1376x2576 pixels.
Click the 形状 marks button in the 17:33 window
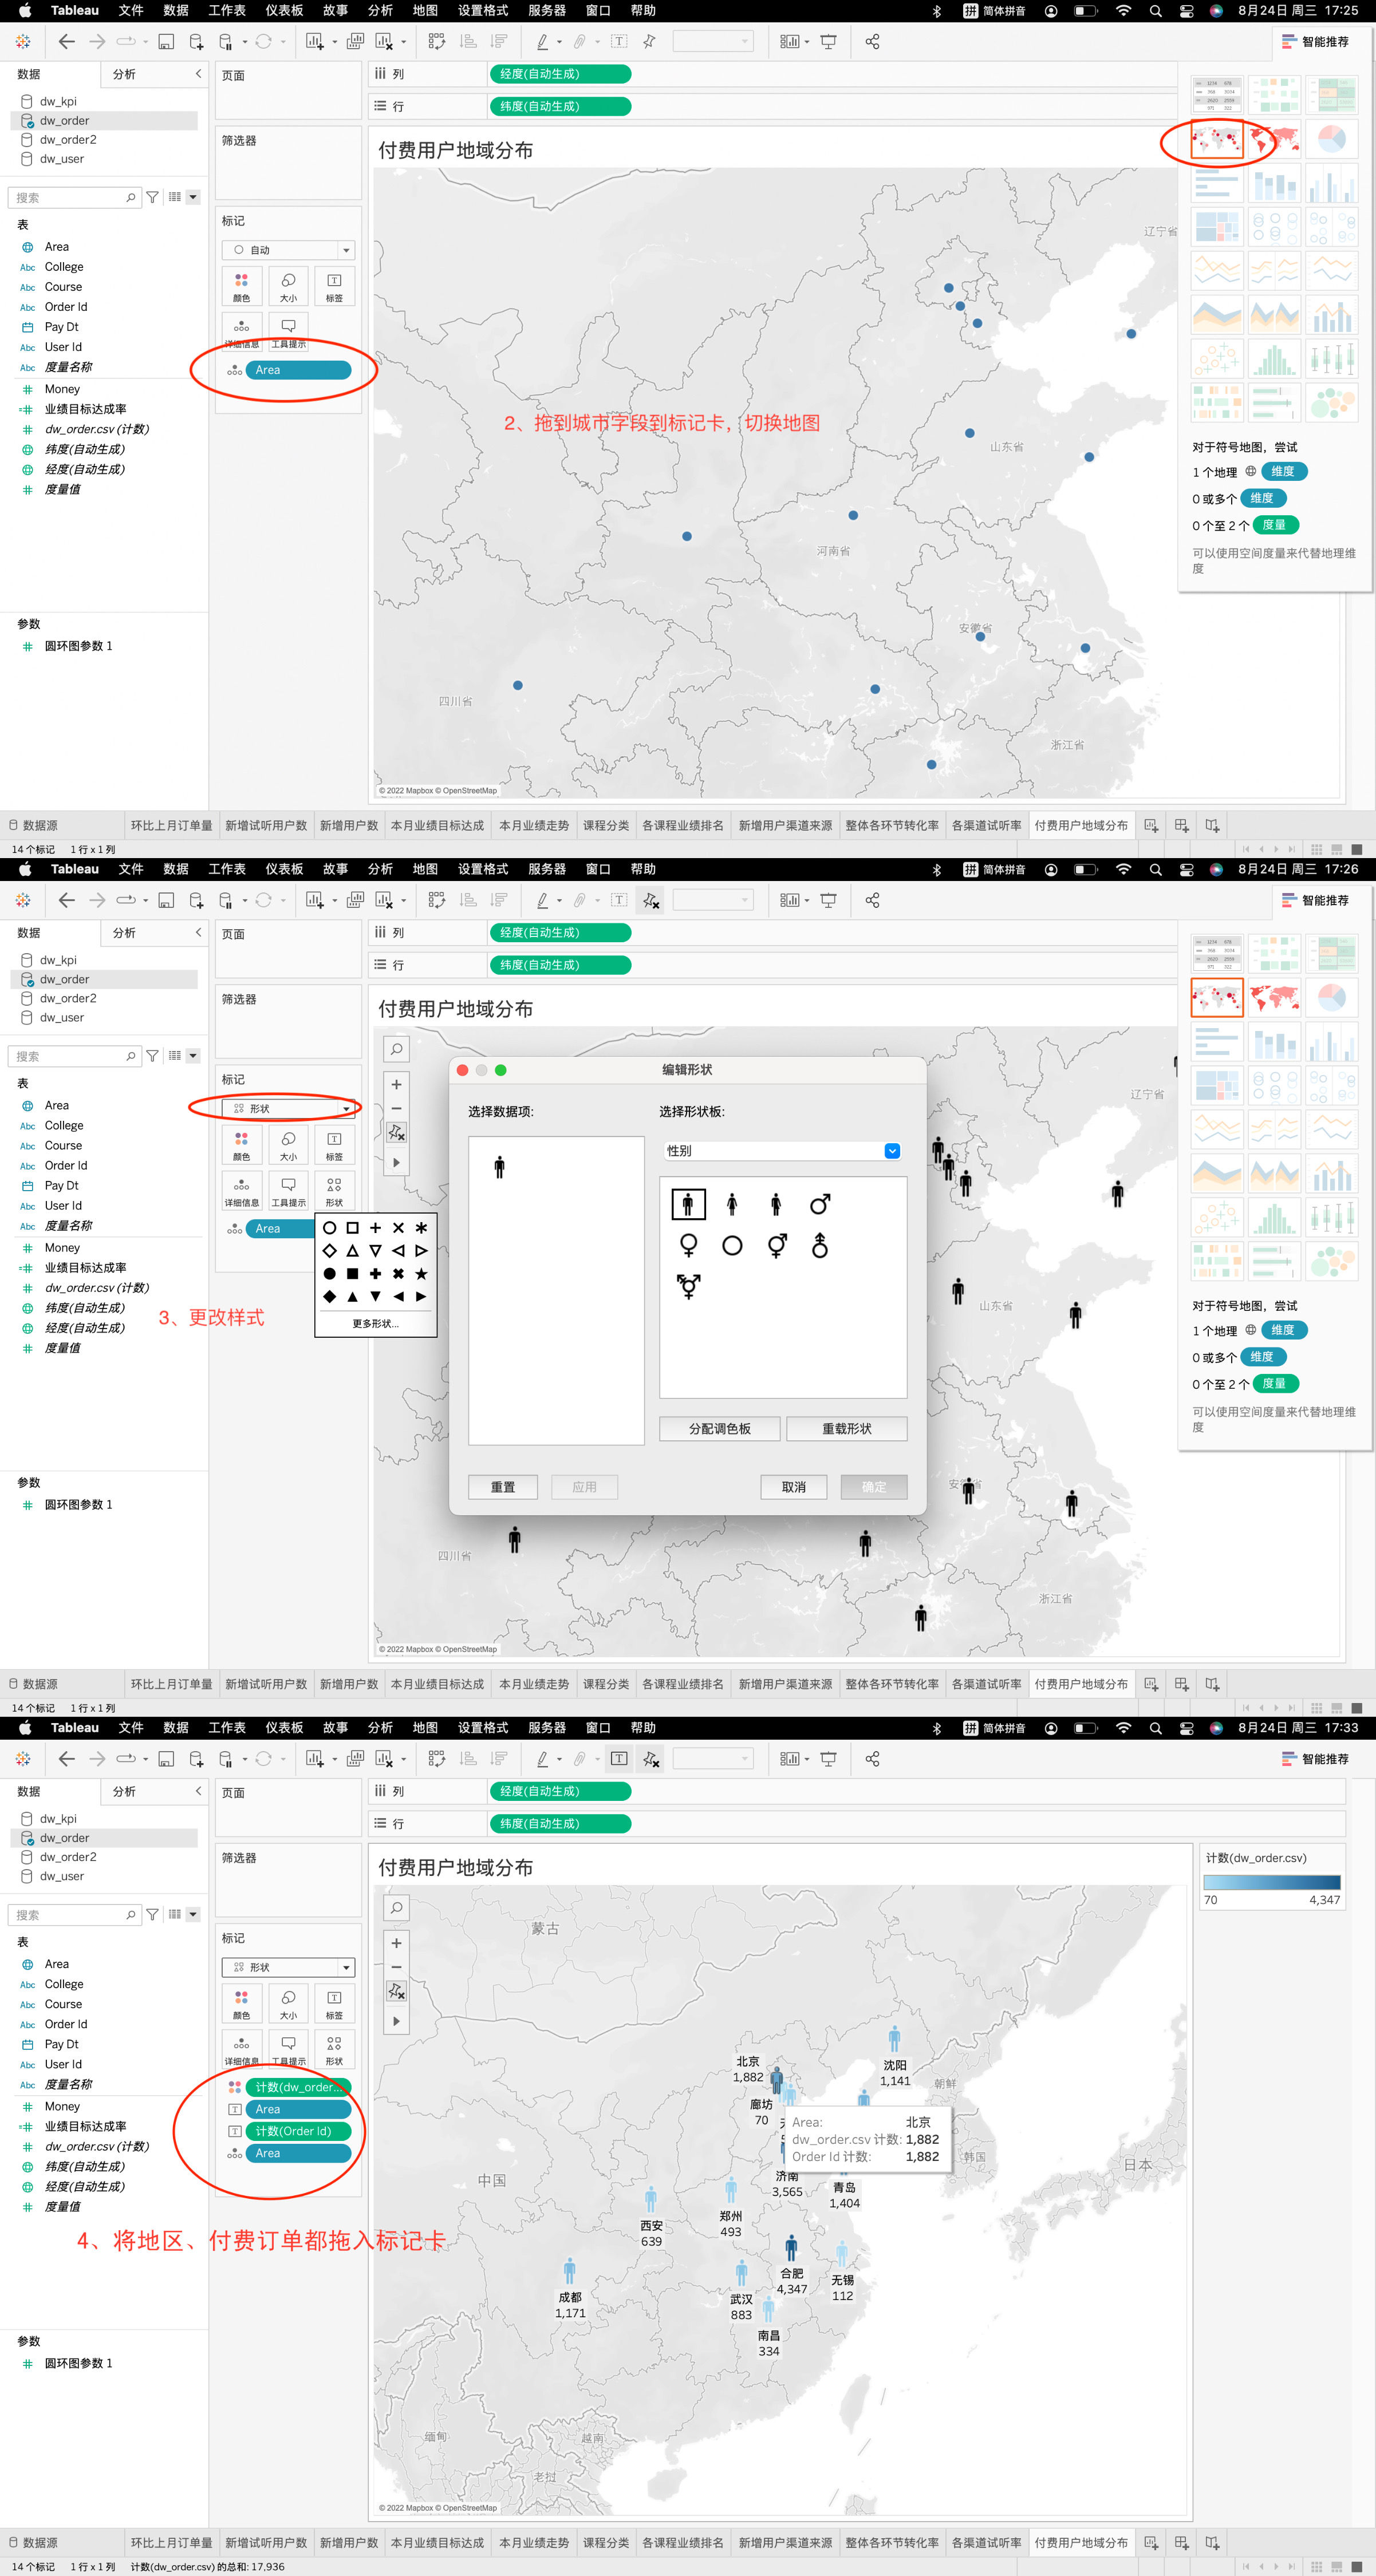coord(334,2050)
